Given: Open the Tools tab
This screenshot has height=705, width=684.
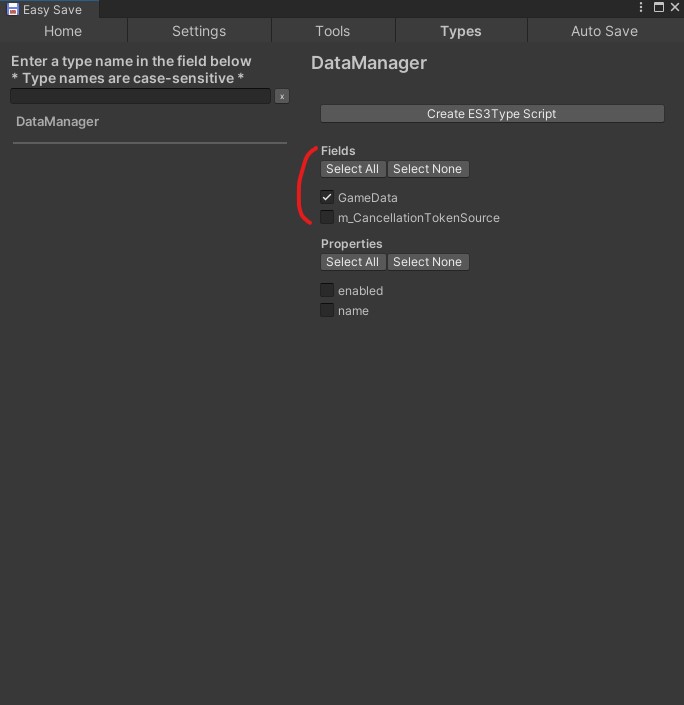Looking at the screenshot, I should [x=333, y=31].
